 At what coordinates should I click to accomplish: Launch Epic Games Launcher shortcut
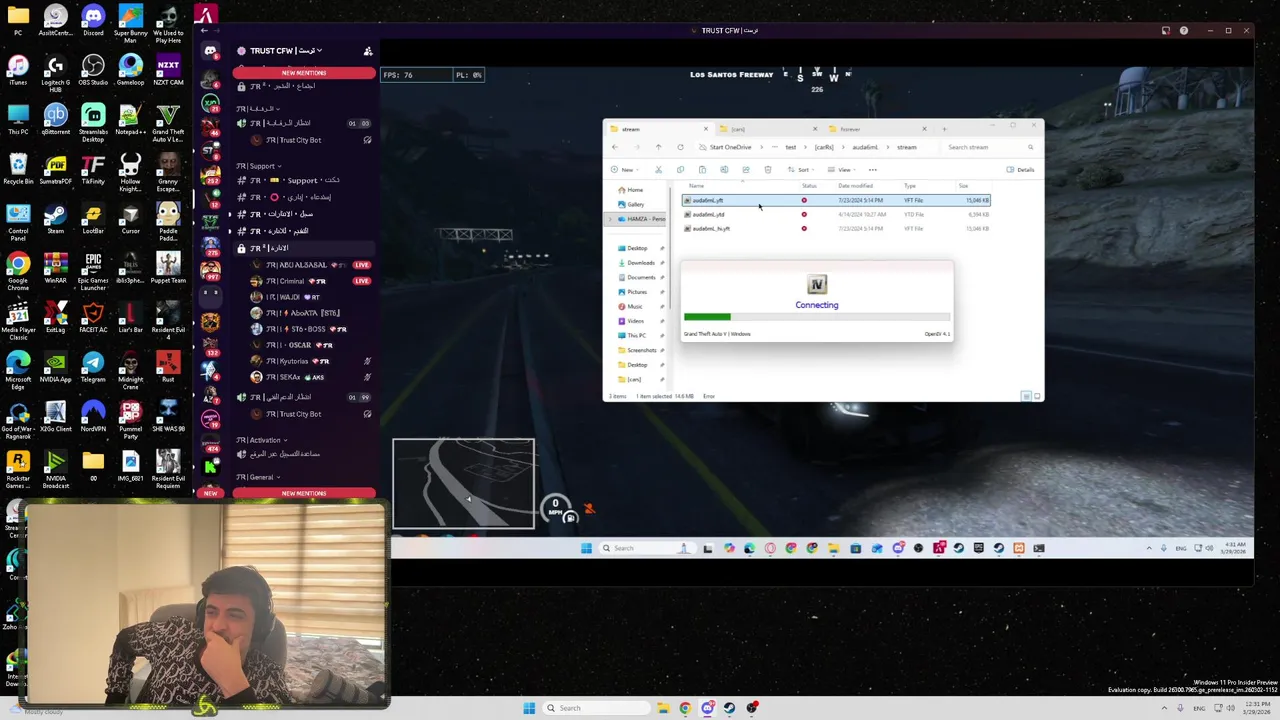[93, 268]
